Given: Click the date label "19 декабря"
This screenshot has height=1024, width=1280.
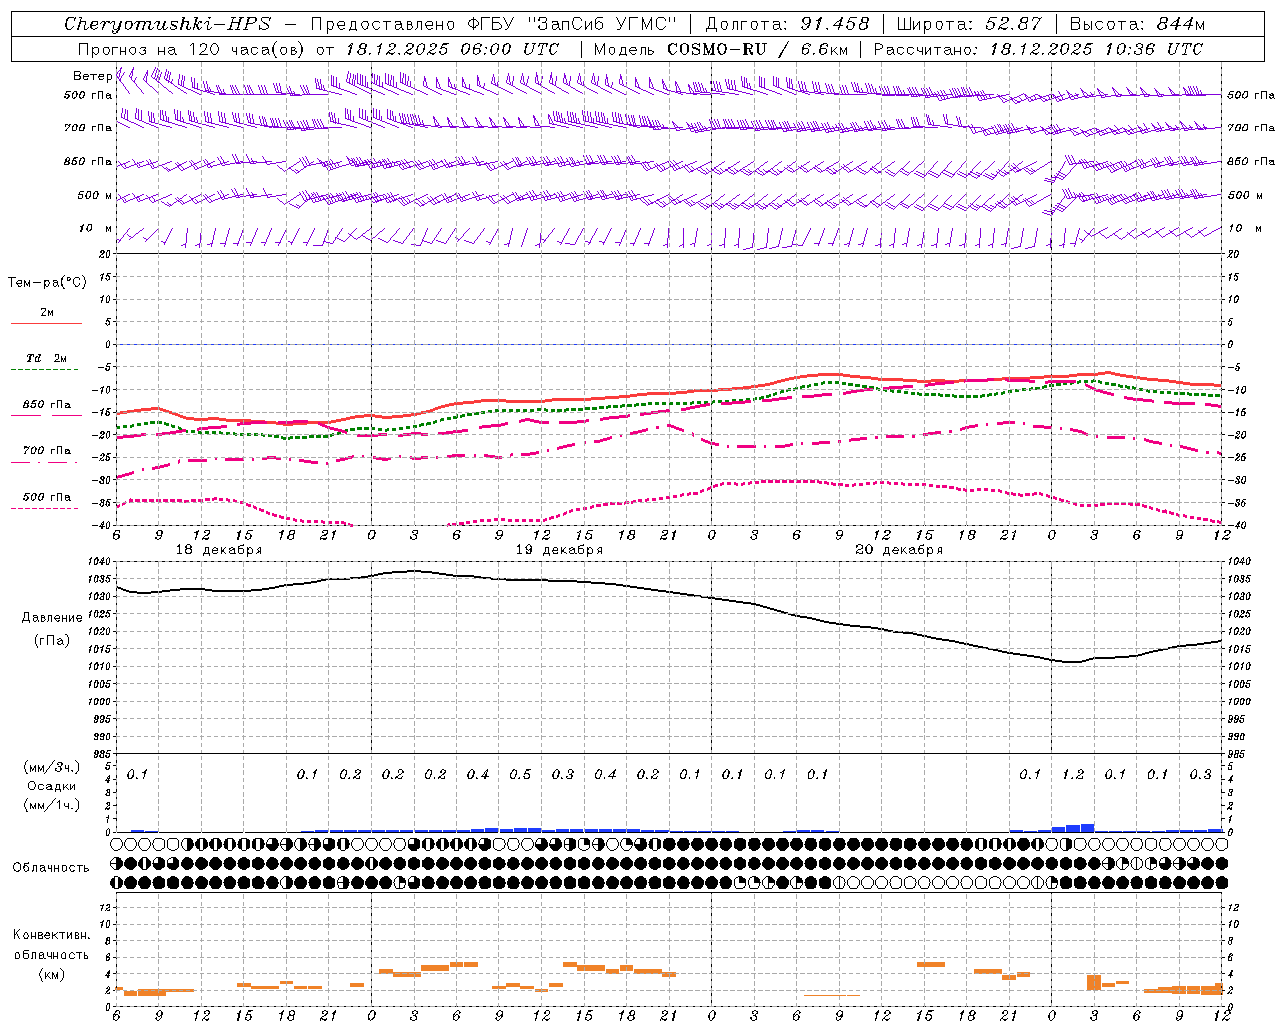Looking at the screenshot, I should click(559, 550).
